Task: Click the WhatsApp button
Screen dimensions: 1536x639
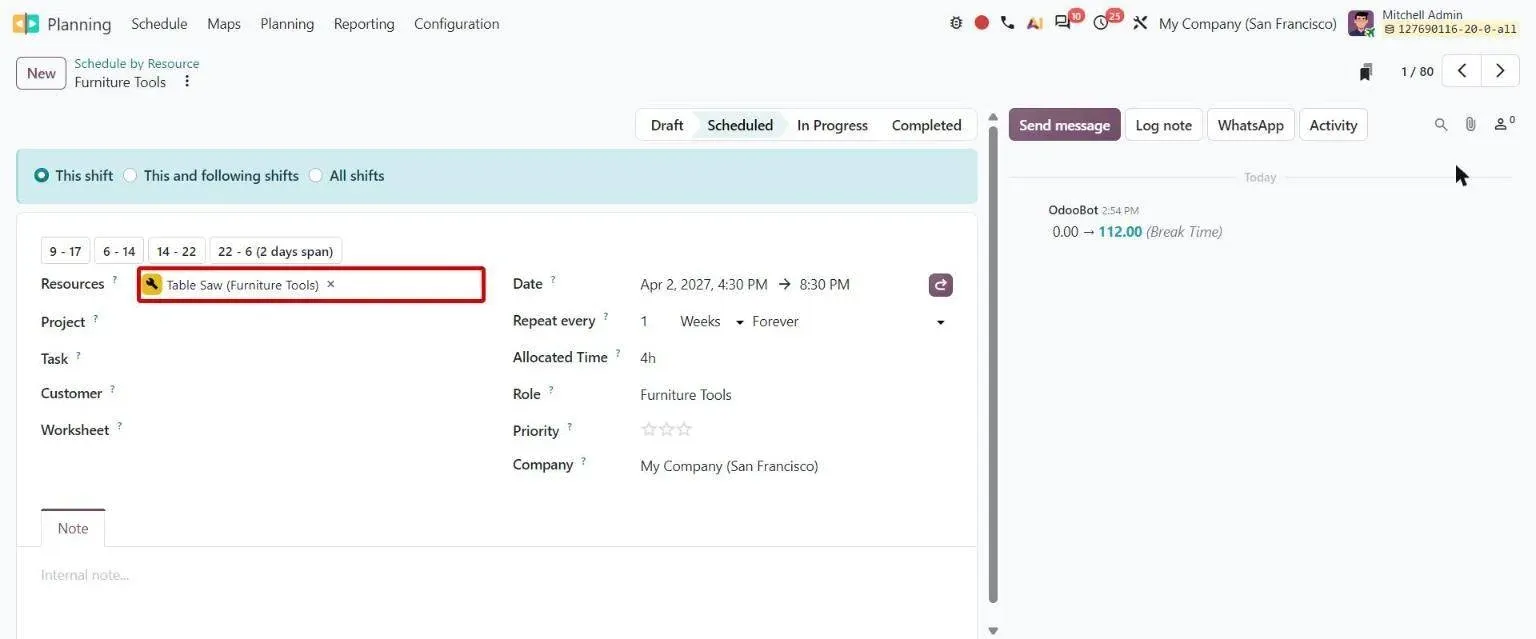Action: click(x=1250, y=125)
